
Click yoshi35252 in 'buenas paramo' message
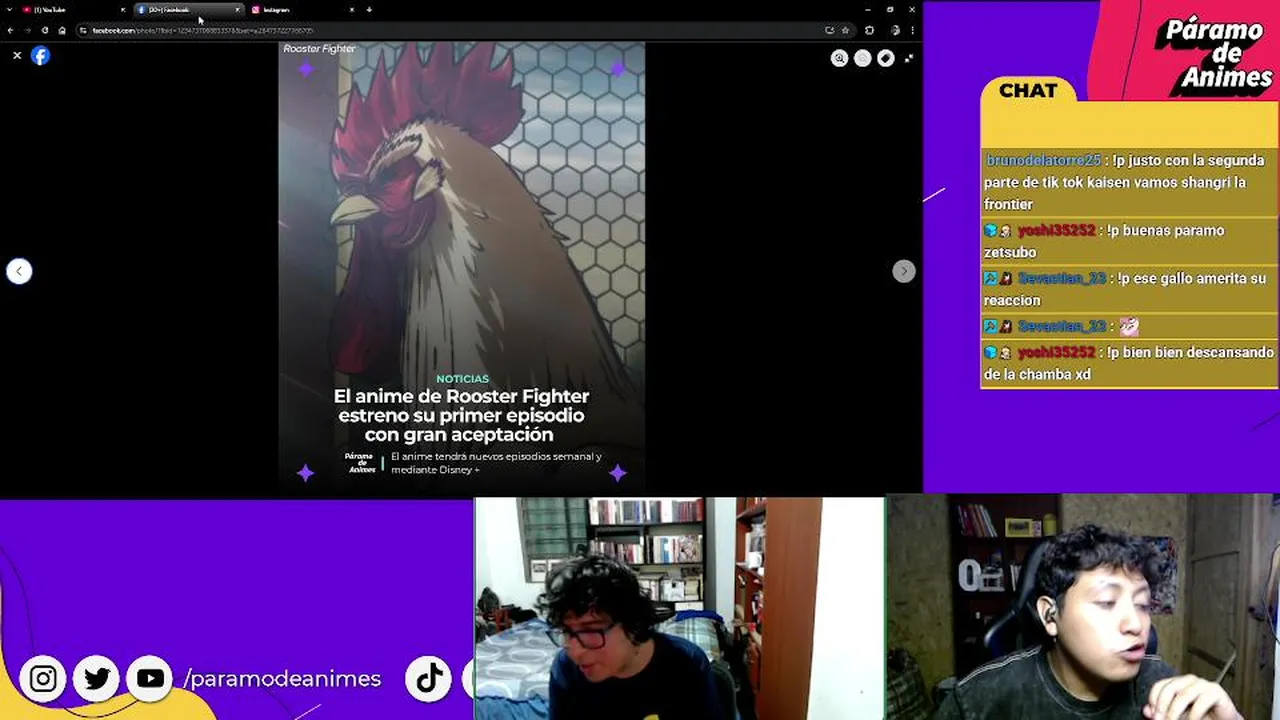pyautogui.click(x=1056, y=230)
